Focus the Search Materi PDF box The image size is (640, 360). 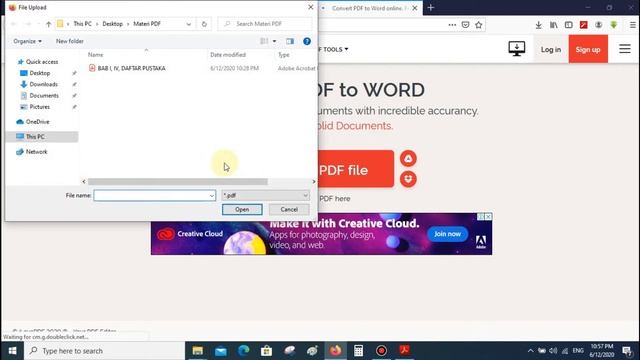pos(265,24)
